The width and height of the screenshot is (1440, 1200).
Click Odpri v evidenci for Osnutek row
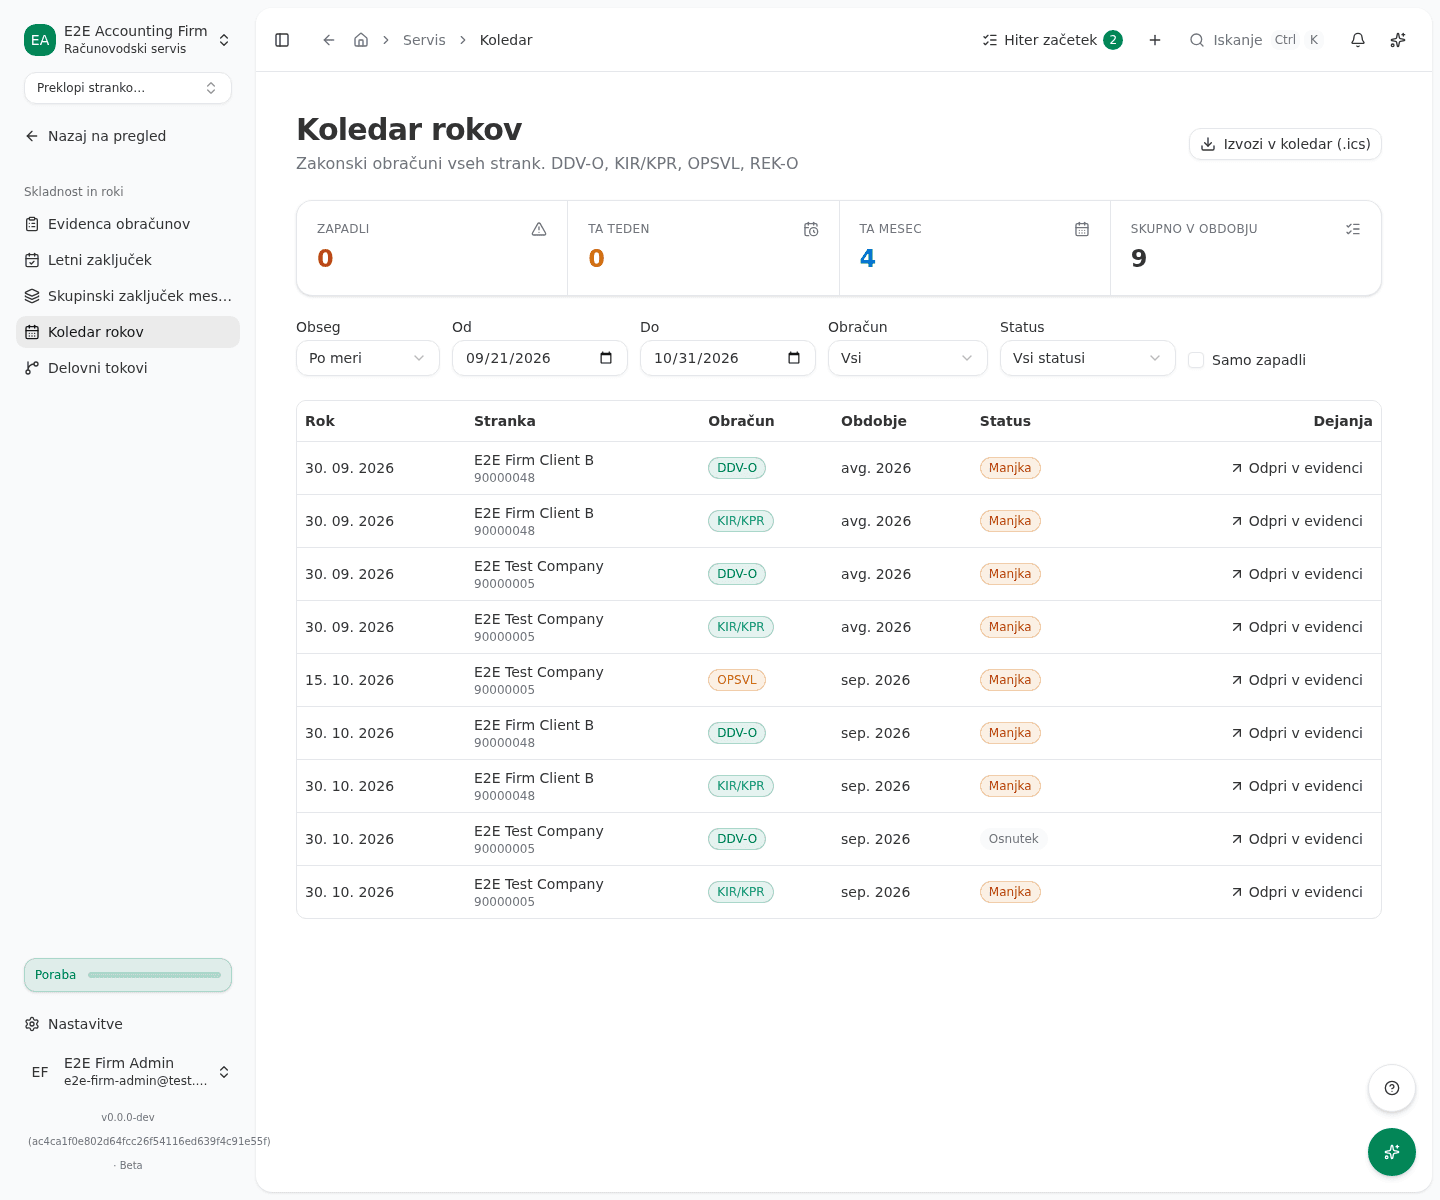pos(1297,839)
